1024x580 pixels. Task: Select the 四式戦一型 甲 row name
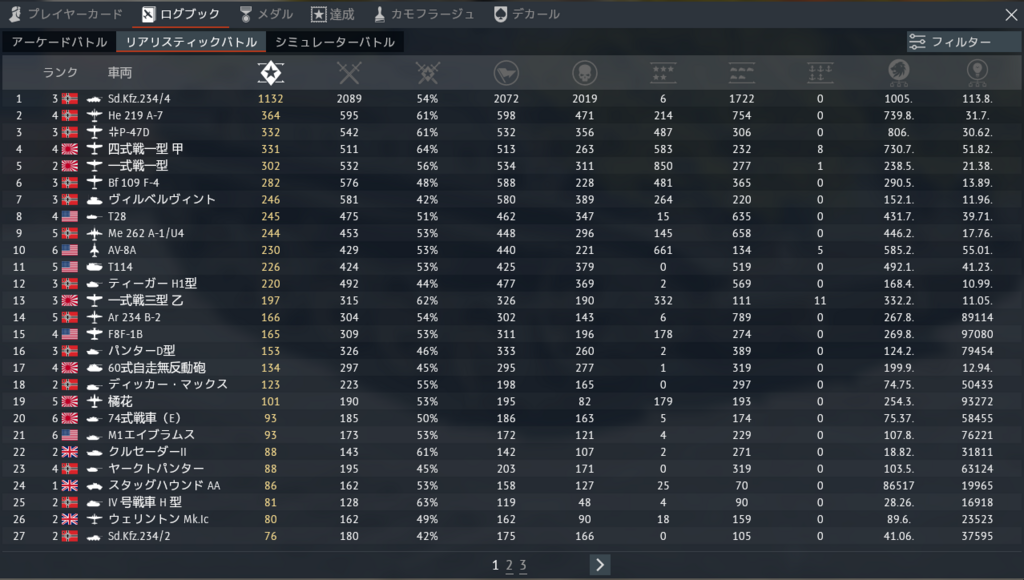pos(146,149)
